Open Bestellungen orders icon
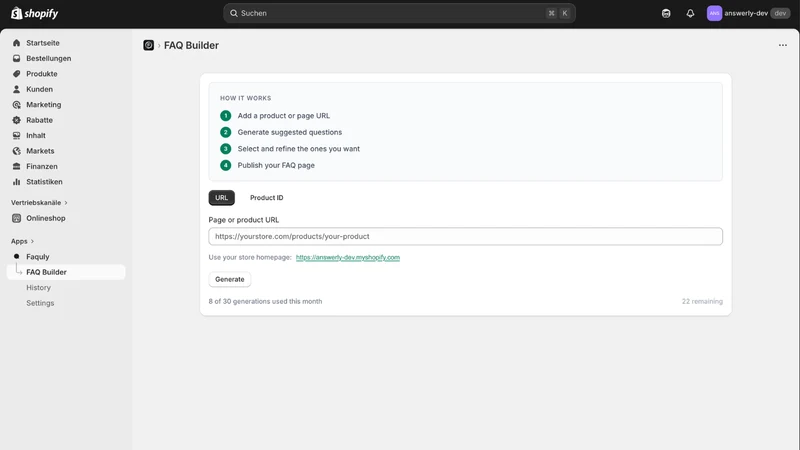The width and height of the screenshot is (800, 450). pyautogui.click(x=16, y=58)
